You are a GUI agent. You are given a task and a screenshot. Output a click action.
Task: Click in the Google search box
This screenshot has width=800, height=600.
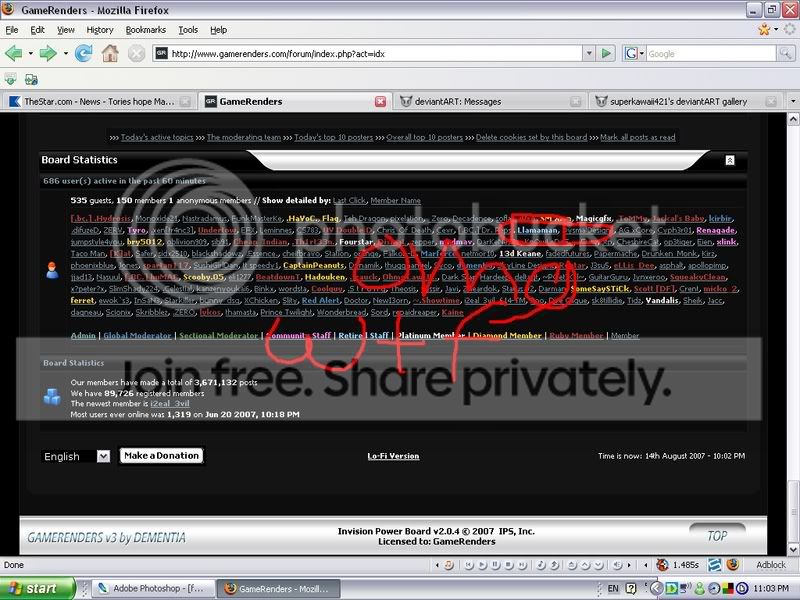(711, 53)
